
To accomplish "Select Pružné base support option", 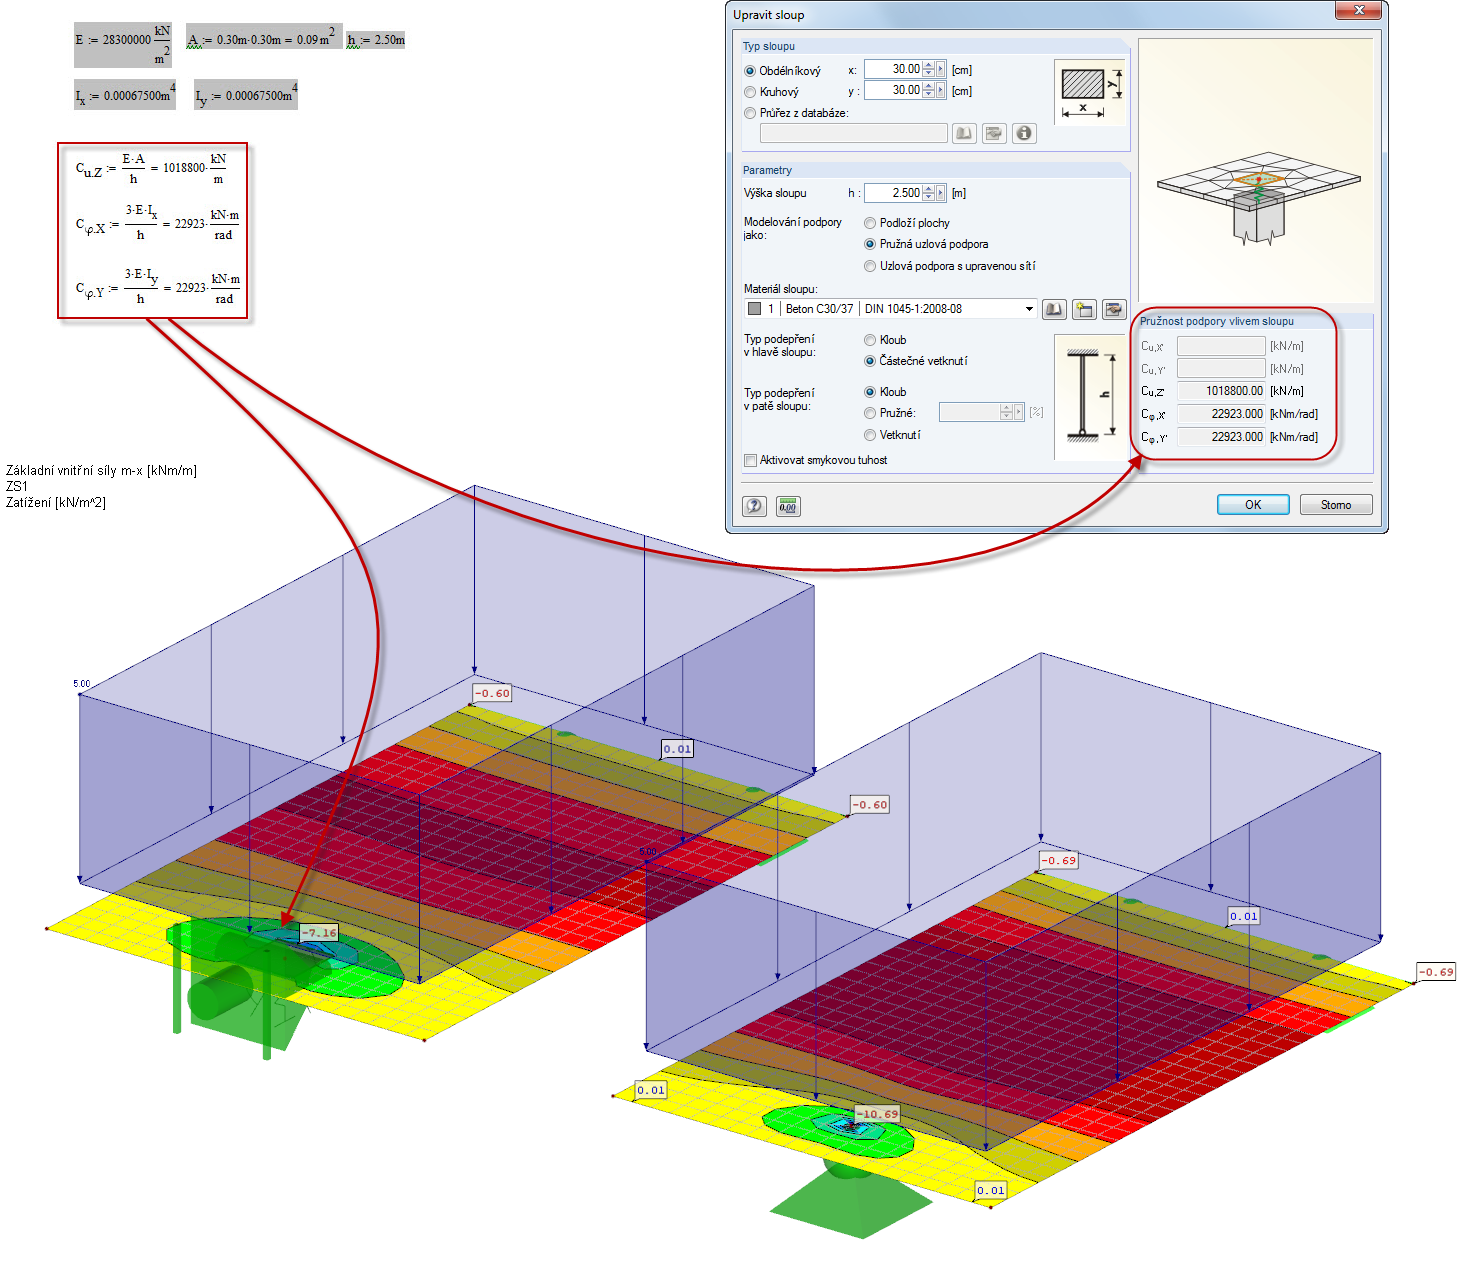I will 870,413.
